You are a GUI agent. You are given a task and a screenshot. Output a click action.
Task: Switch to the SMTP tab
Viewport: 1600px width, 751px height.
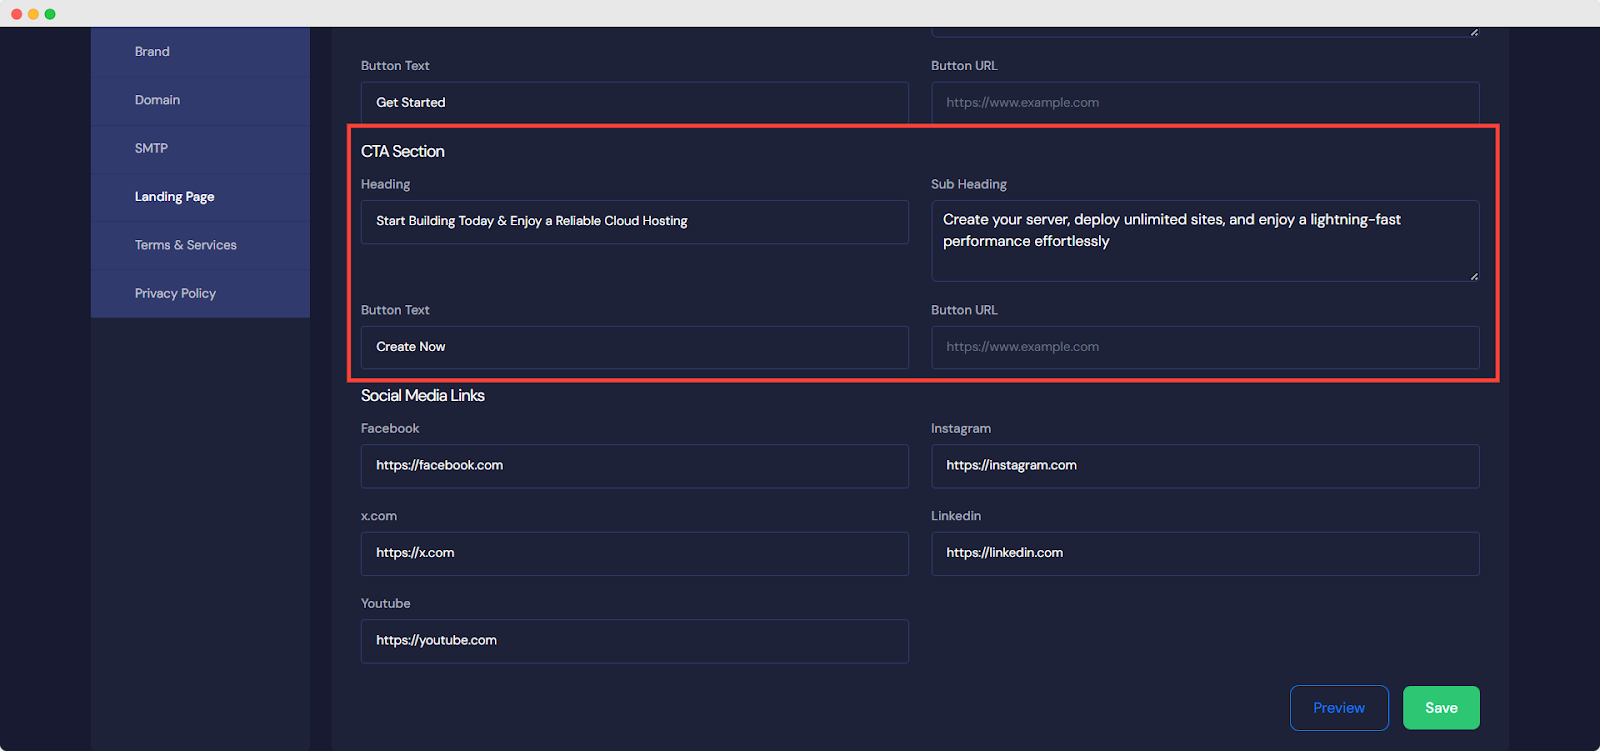[x=200, y=148]
